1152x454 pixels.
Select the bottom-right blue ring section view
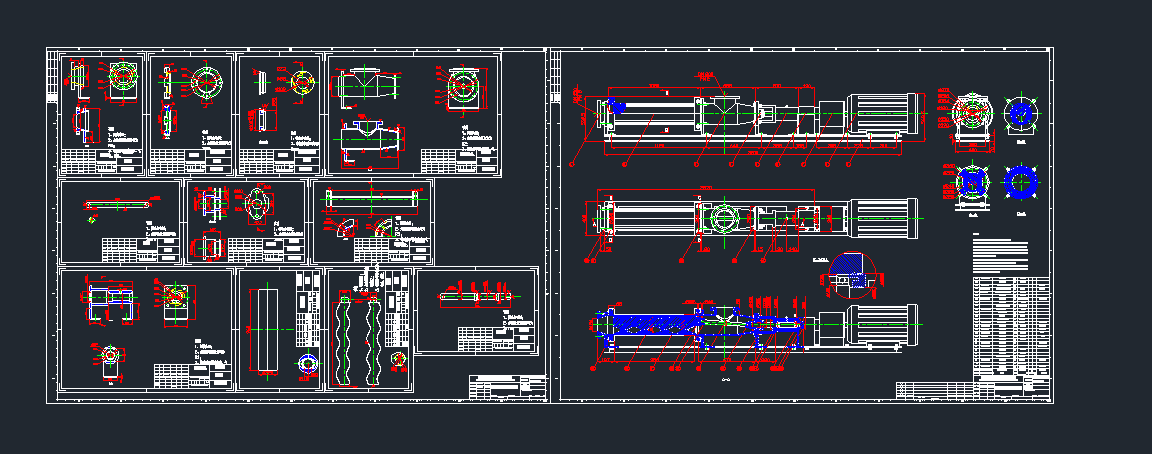[1021, 184]
